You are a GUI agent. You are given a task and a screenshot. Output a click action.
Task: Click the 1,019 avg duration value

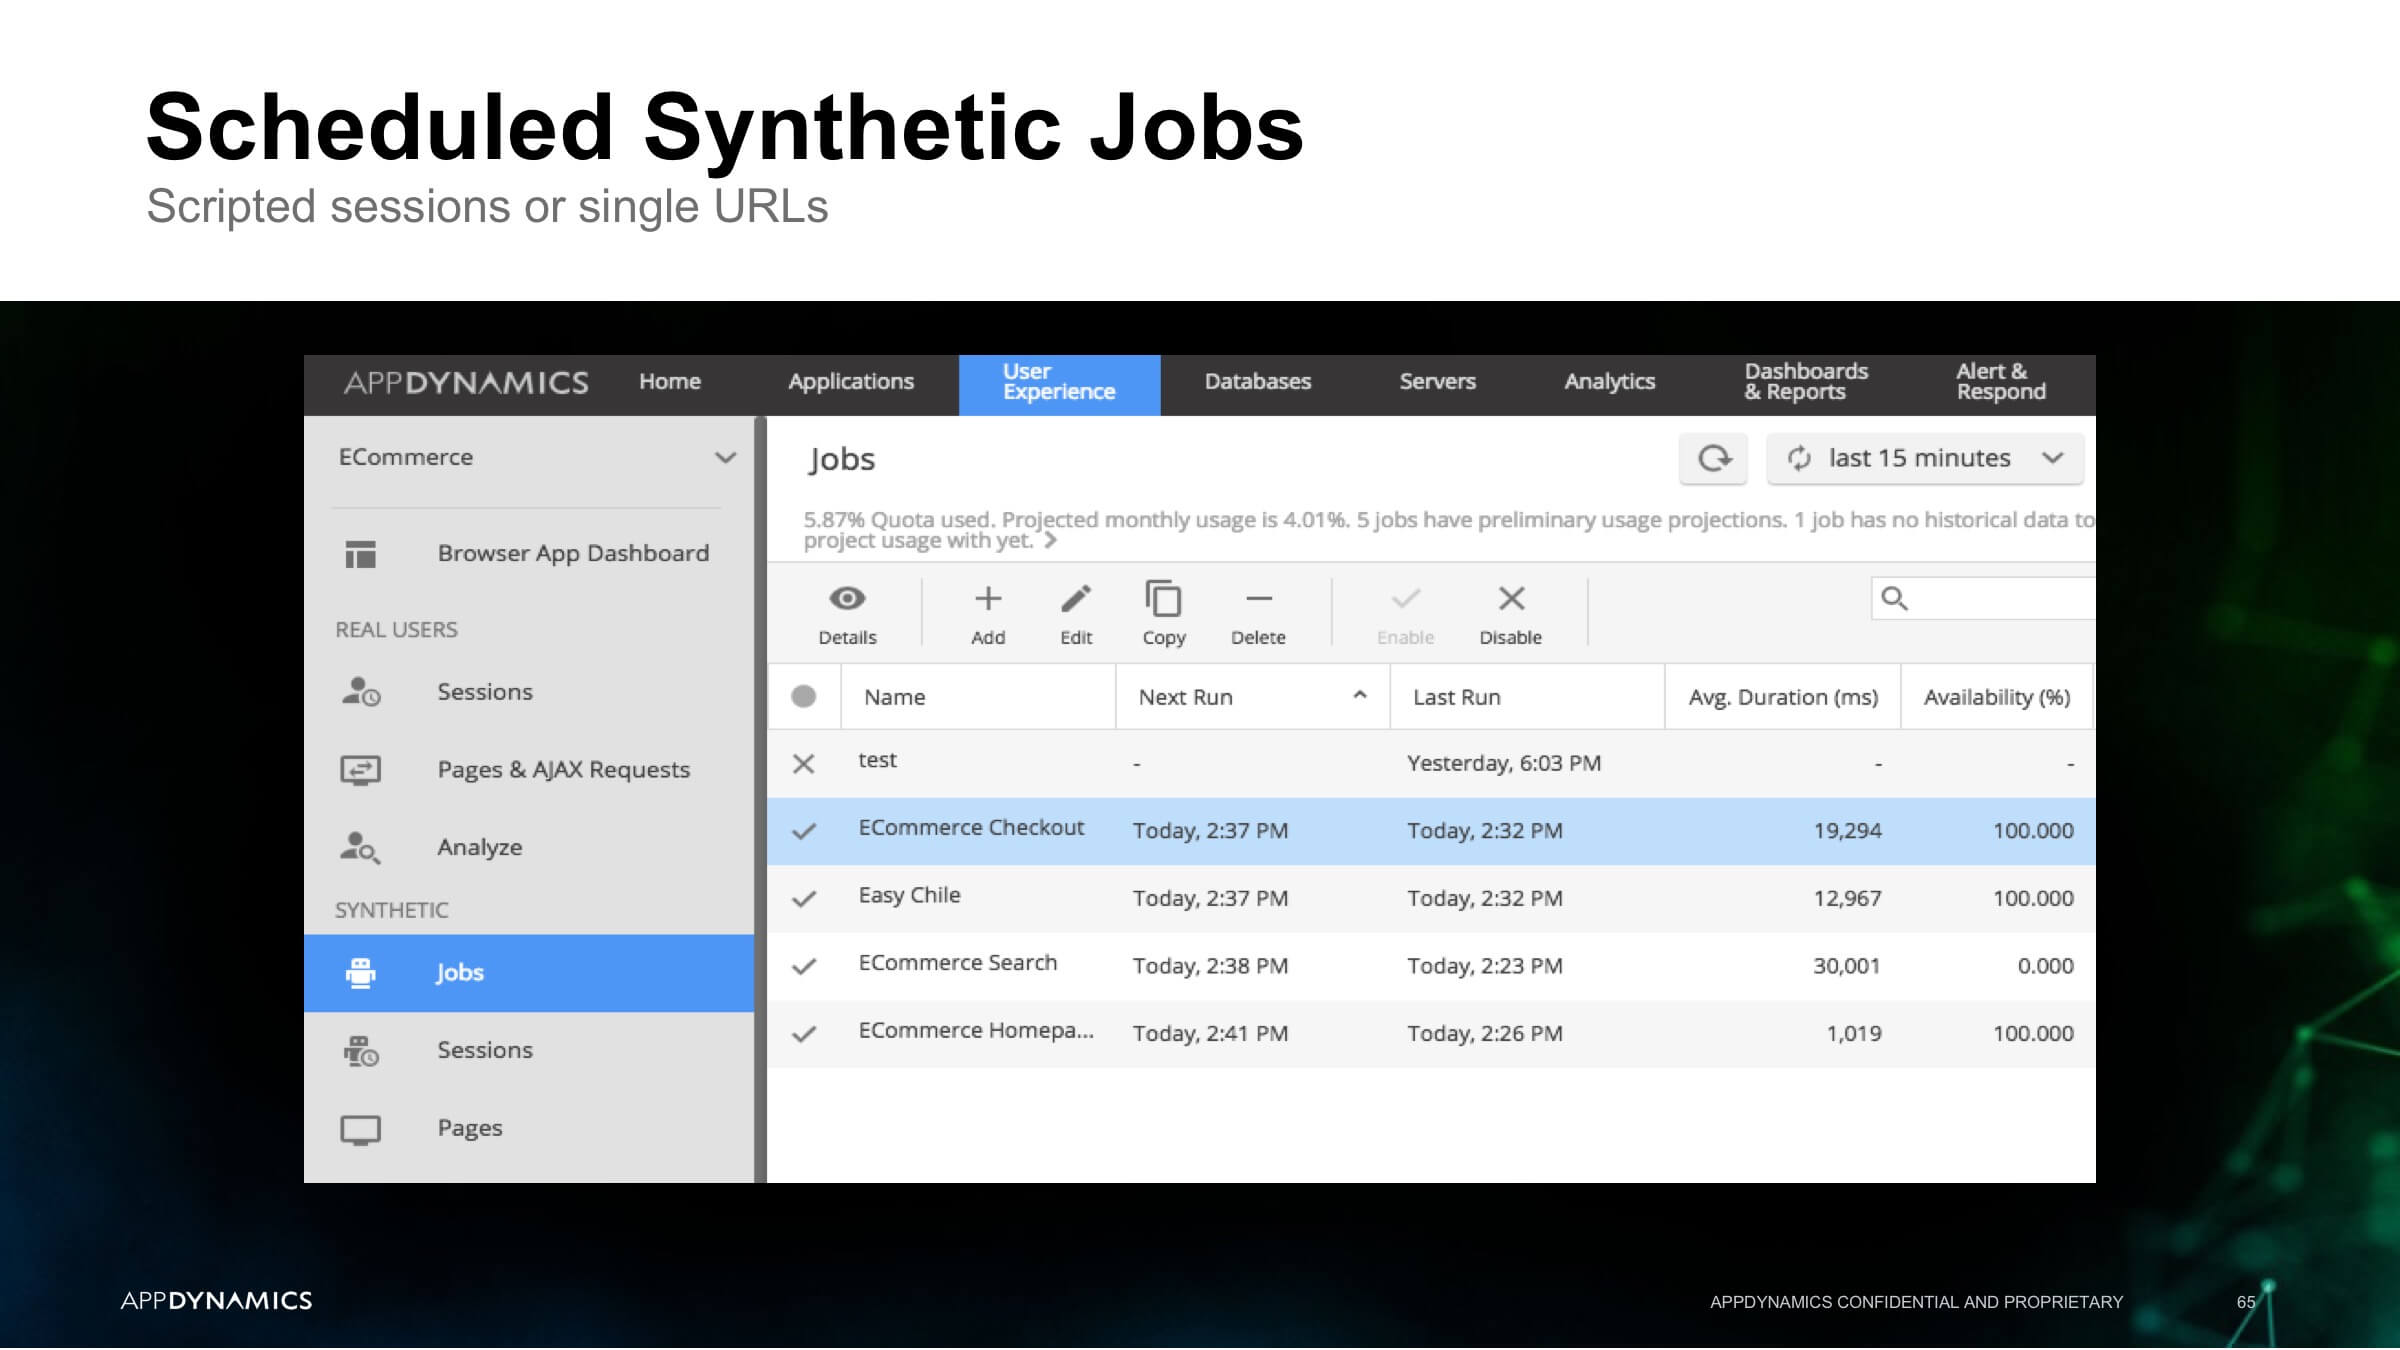(x=1854, y=1033)
